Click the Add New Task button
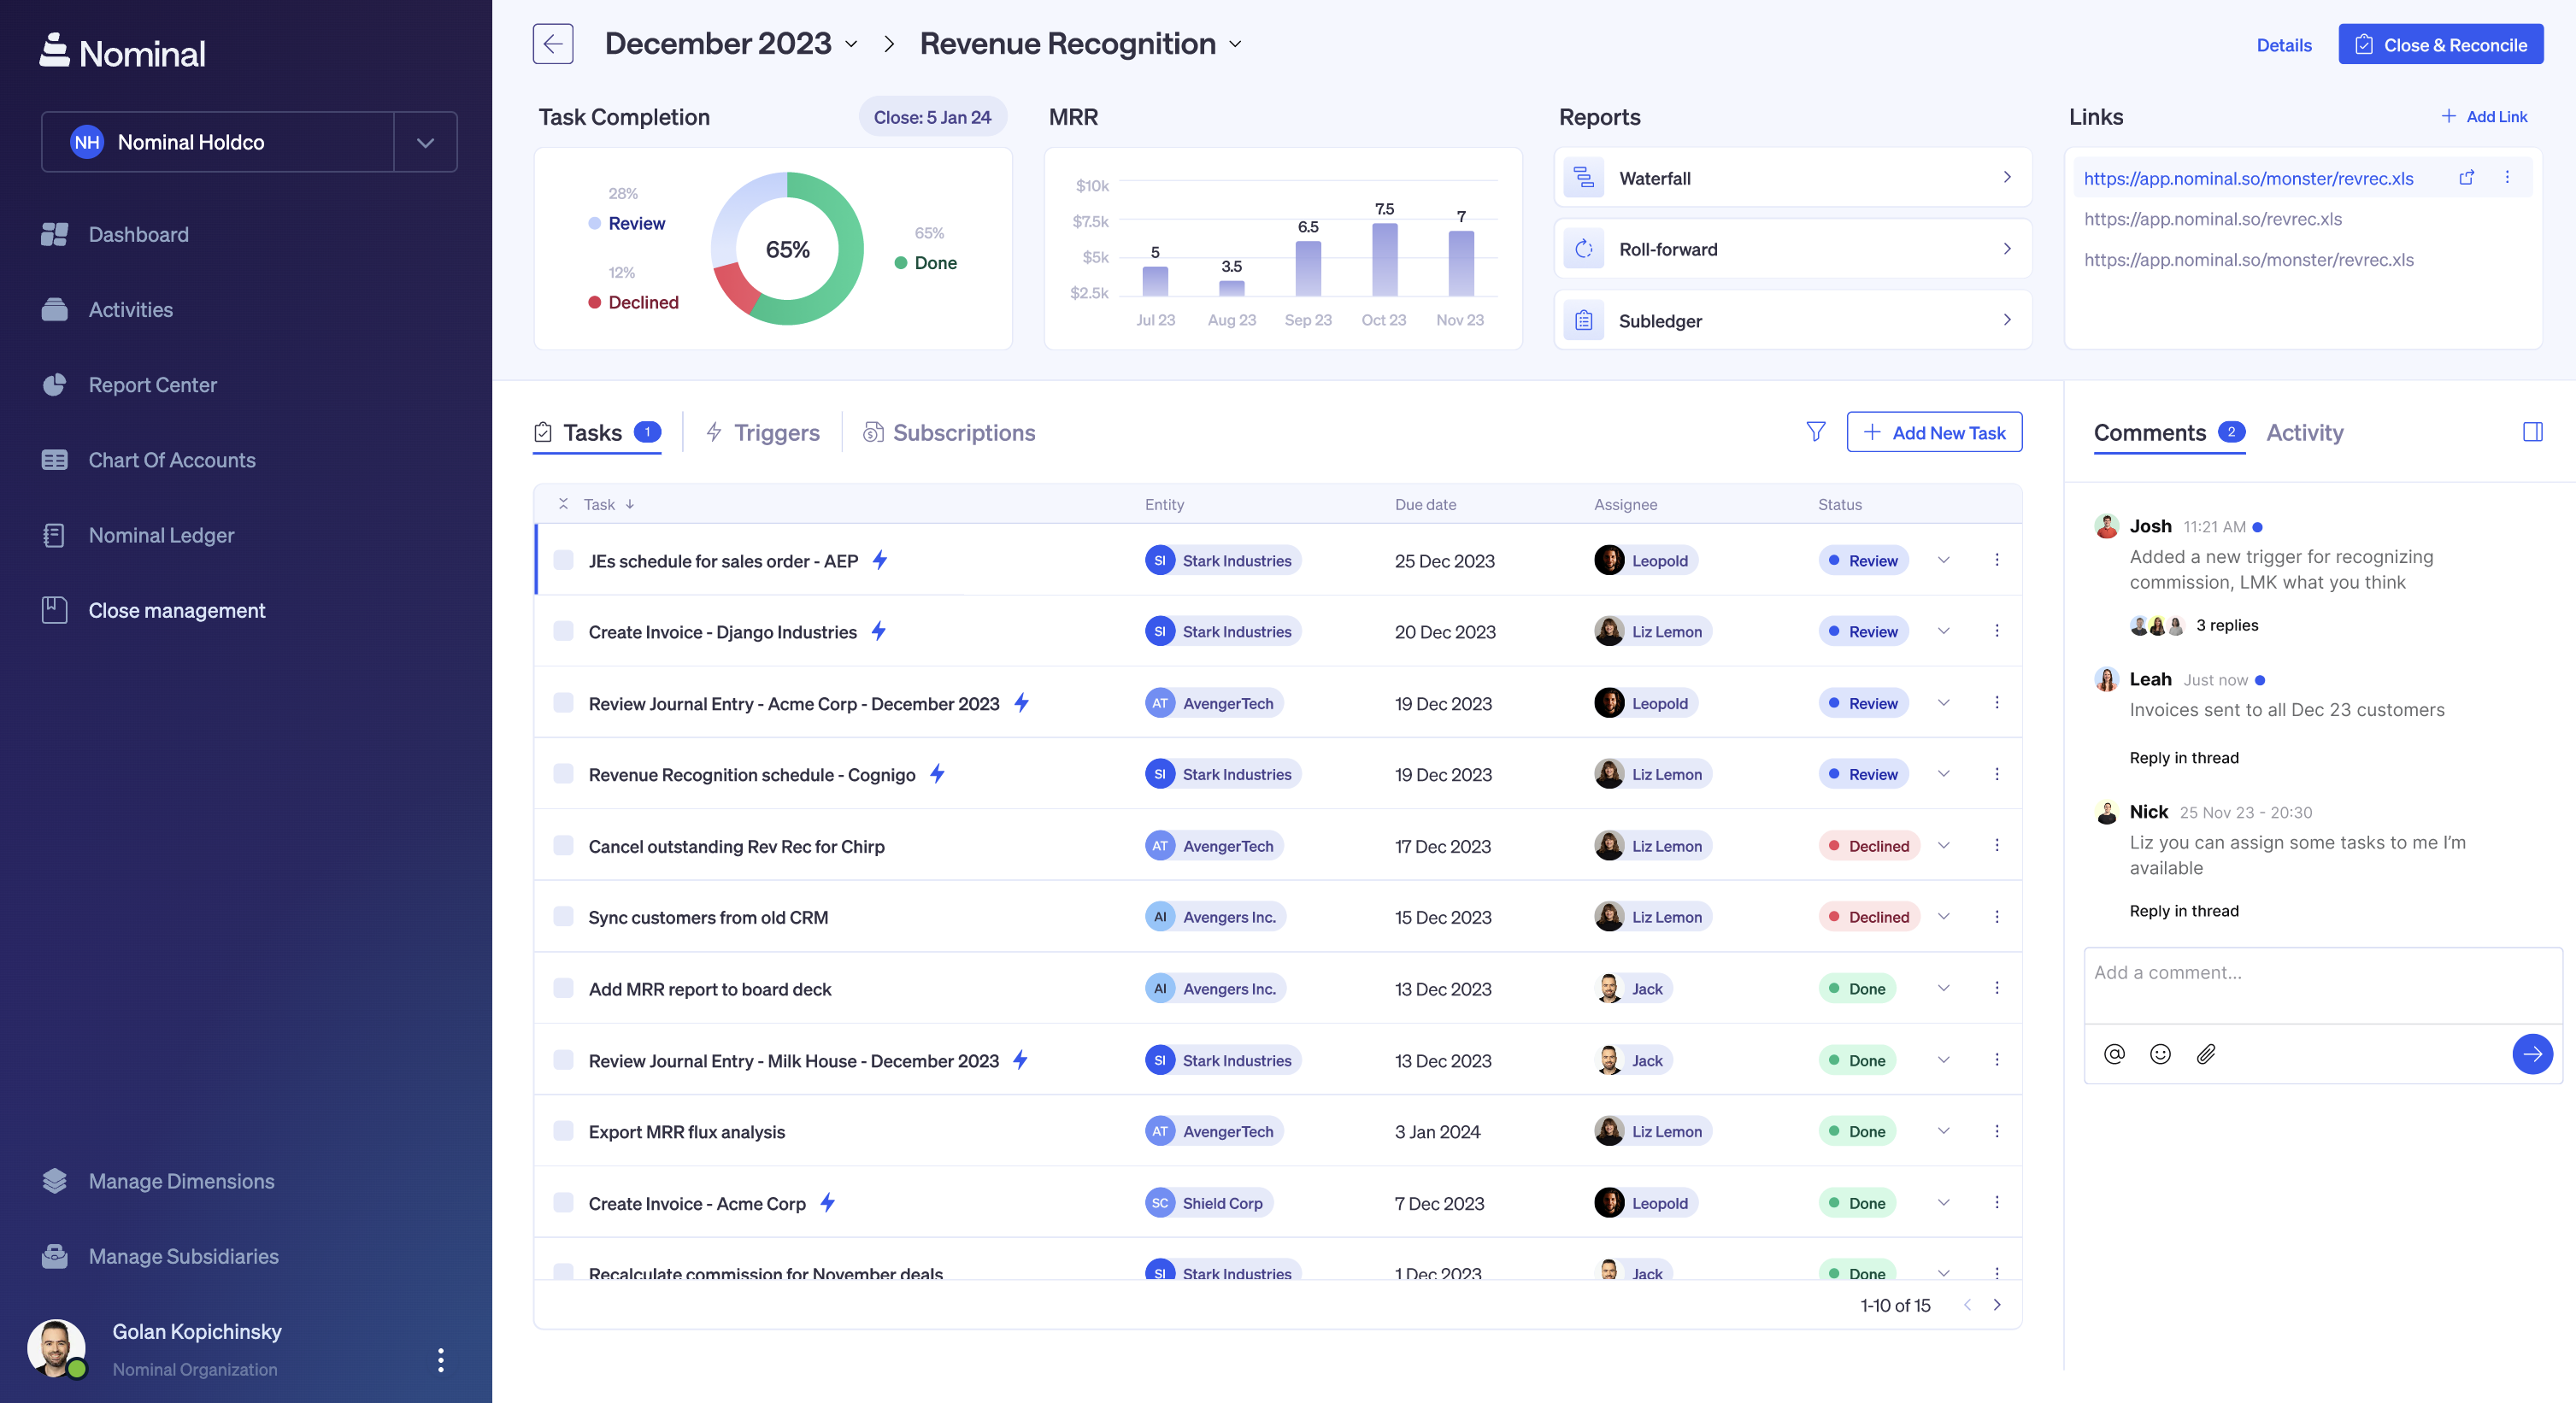Image resolution: width=2576 pixels, height=1403 pixels. click(x=1934, y=432)
